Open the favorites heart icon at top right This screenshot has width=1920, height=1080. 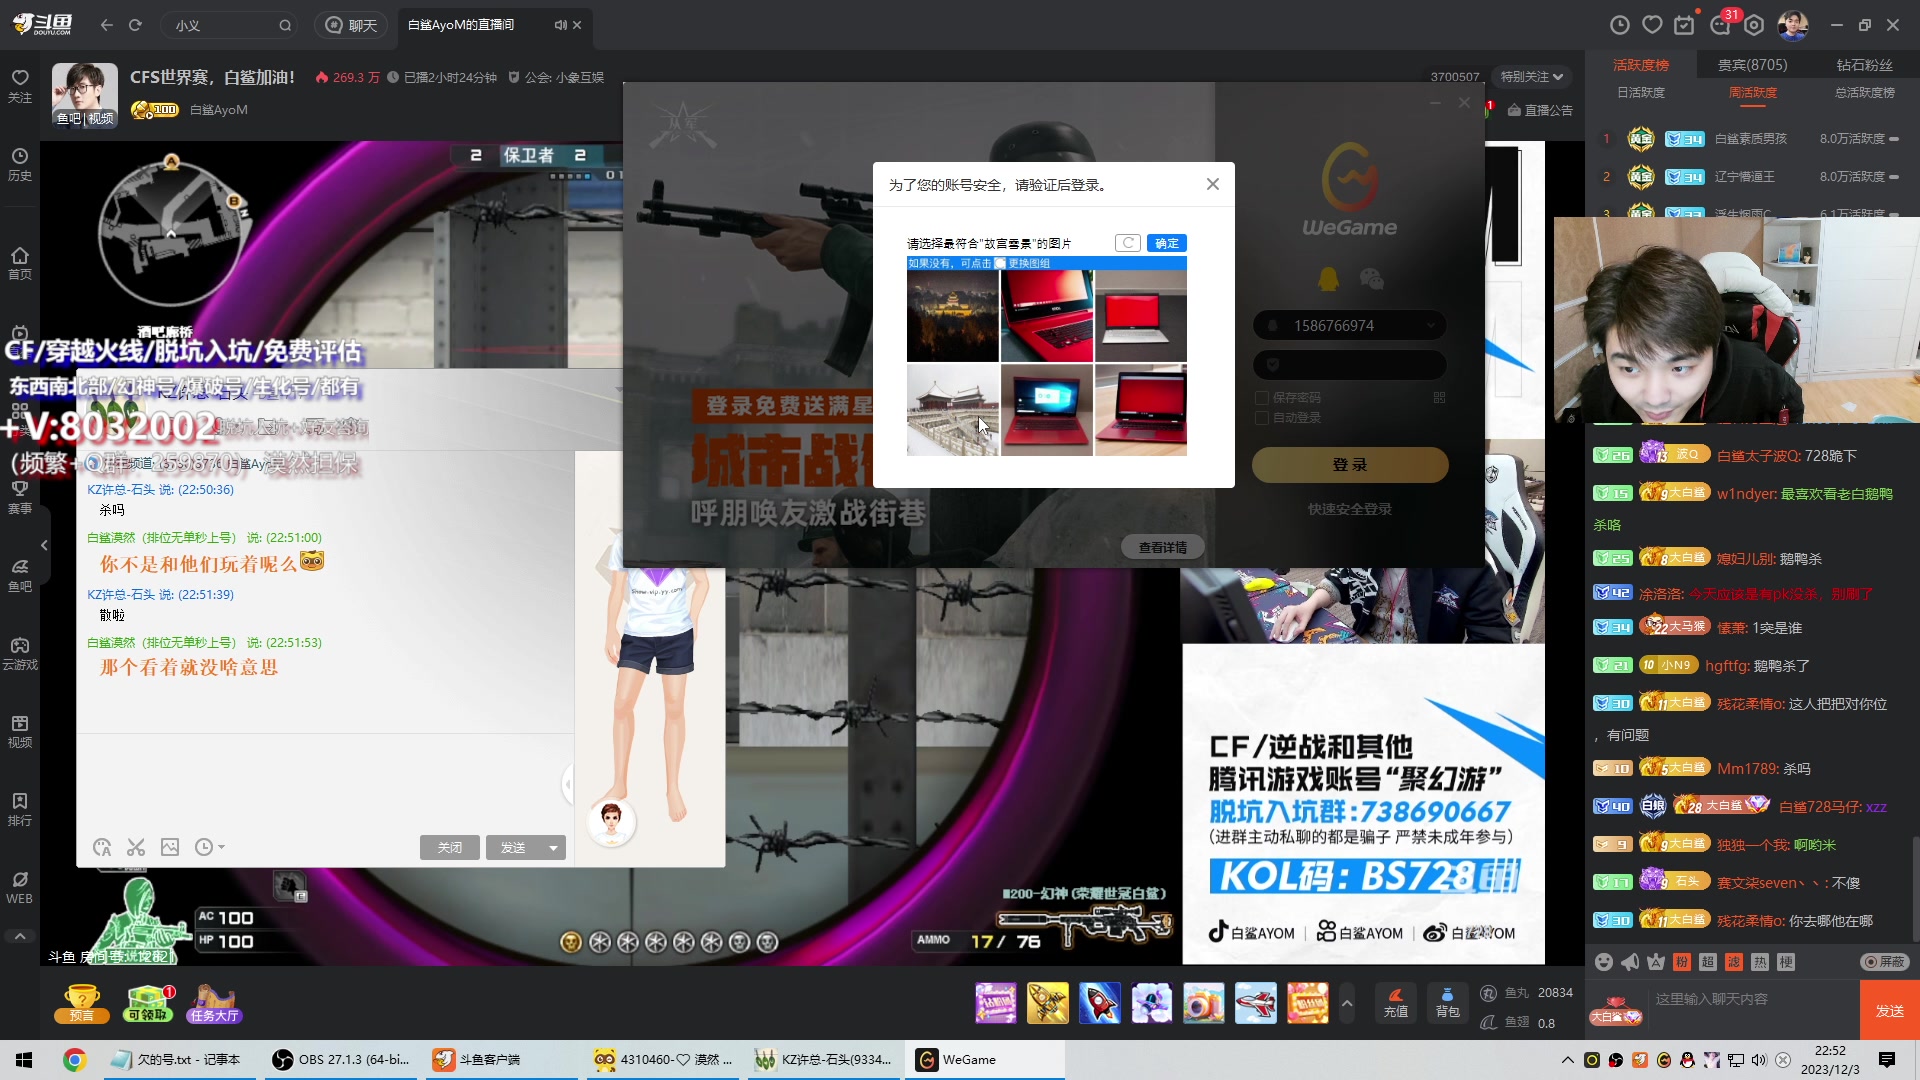[x=1652, y=25]
